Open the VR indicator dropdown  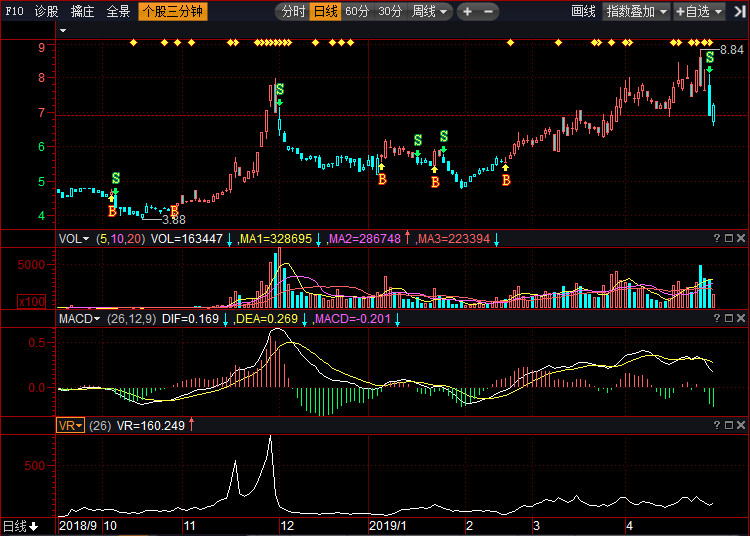click(70, 426)
